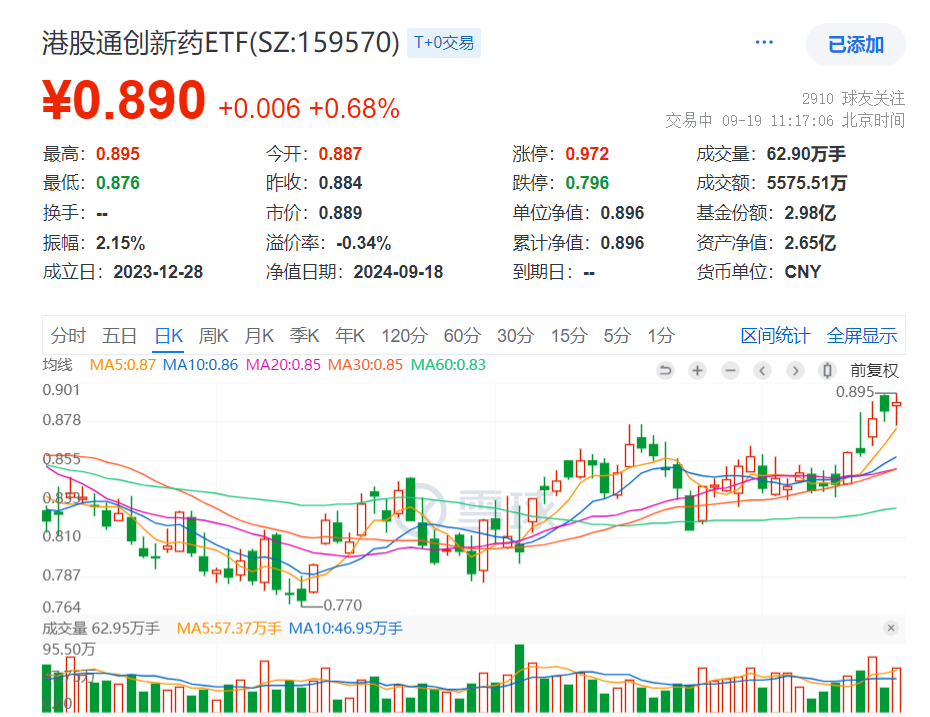
Task: Switch to the 15分 interval tab
Action: pyautogui.click(x=569, y=336)
